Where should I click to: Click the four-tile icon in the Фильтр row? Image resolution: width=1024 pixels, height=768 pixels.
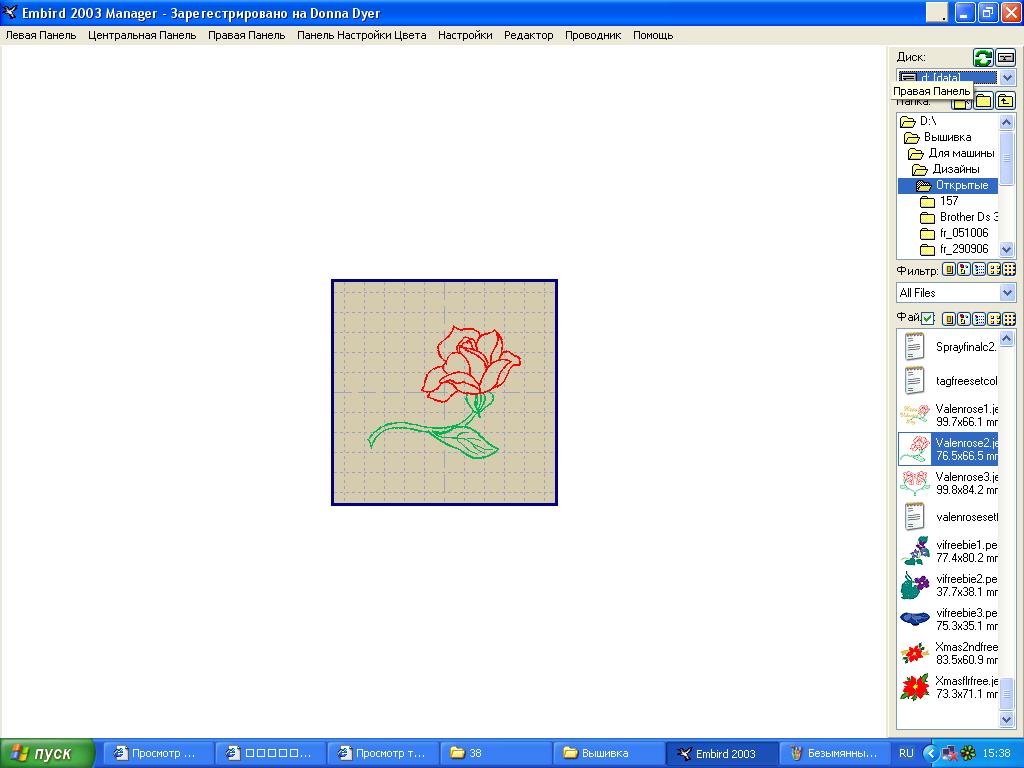point(994,269)
